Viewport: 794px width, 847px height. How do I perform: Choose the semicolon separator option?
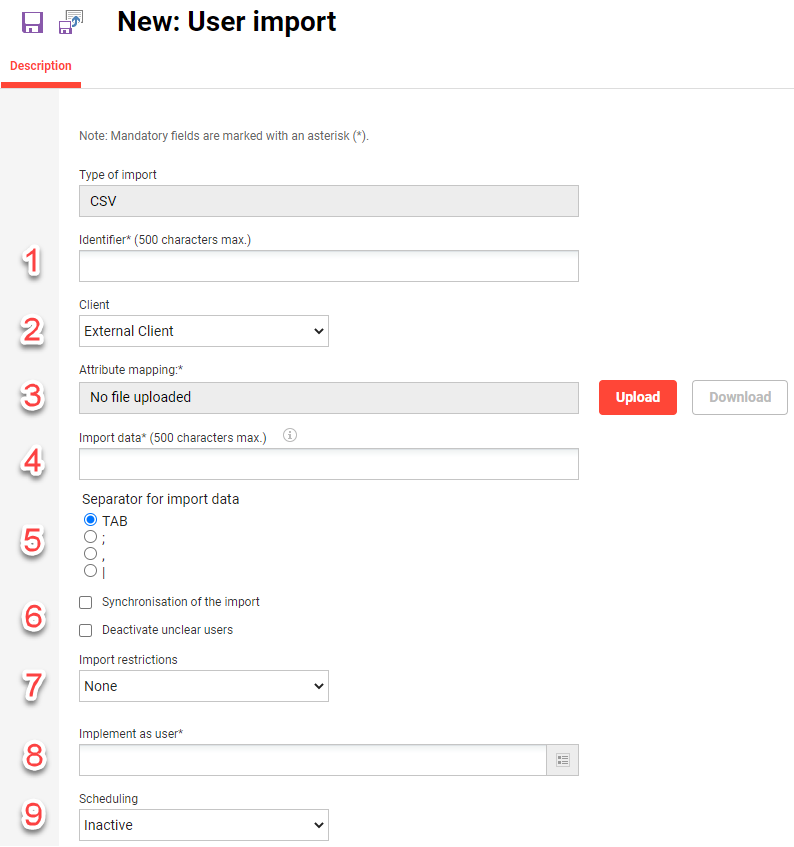point(90,537)
